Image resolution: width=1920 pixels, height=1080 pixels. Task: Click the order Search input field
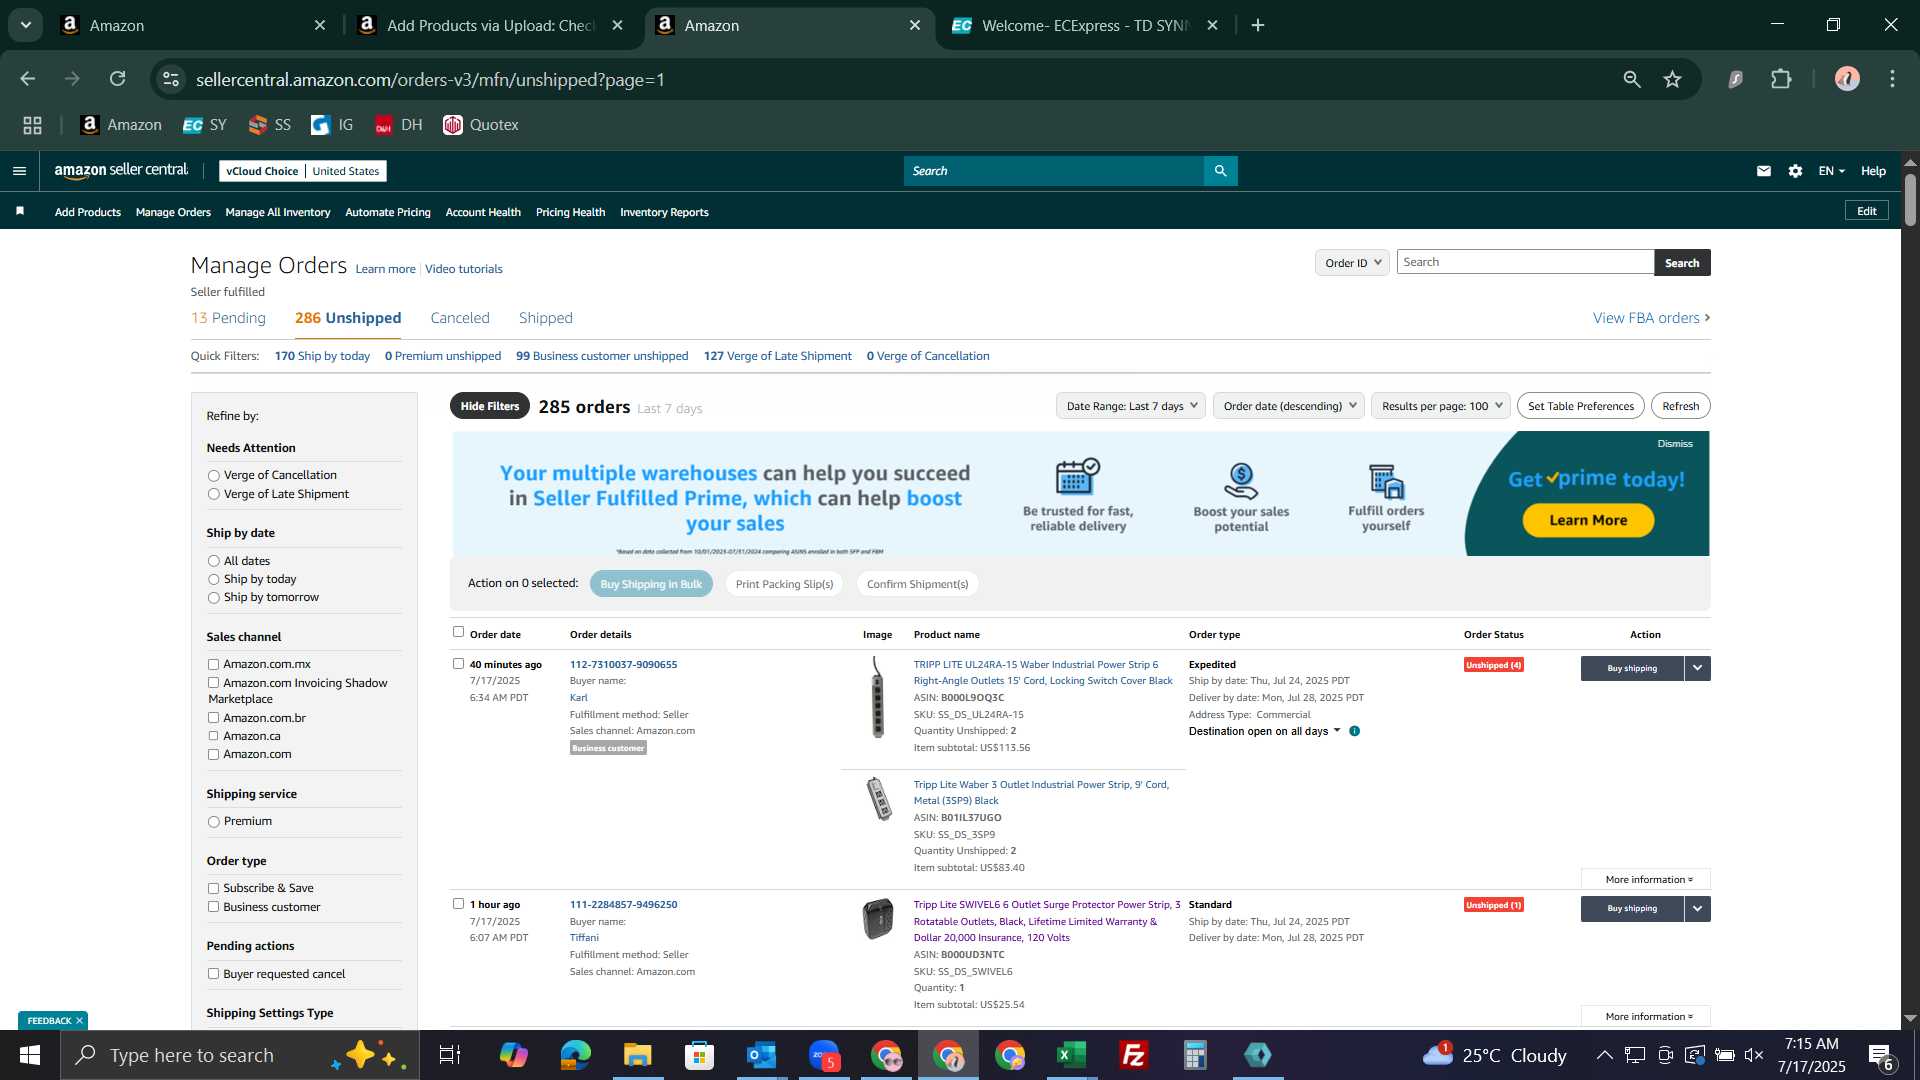(x=1525, y=262)
